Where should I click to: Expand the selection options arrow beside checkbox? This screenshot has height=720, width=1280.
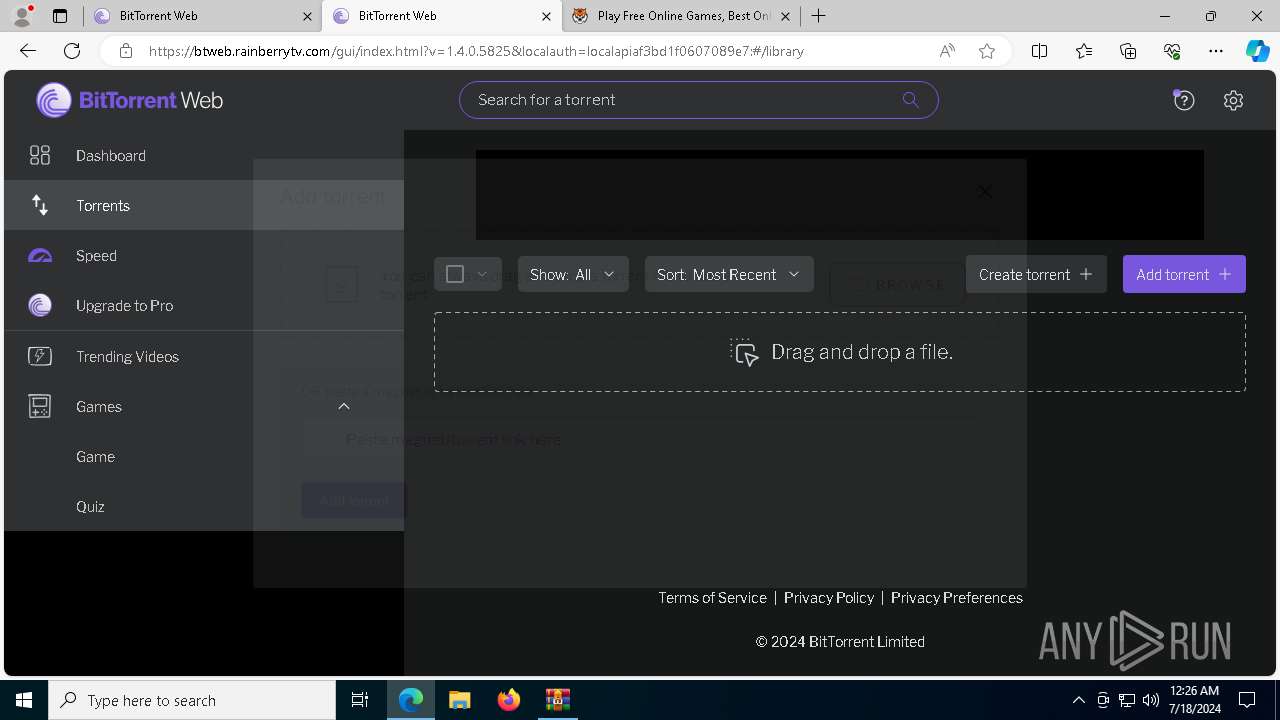click(x=482, y=274)
